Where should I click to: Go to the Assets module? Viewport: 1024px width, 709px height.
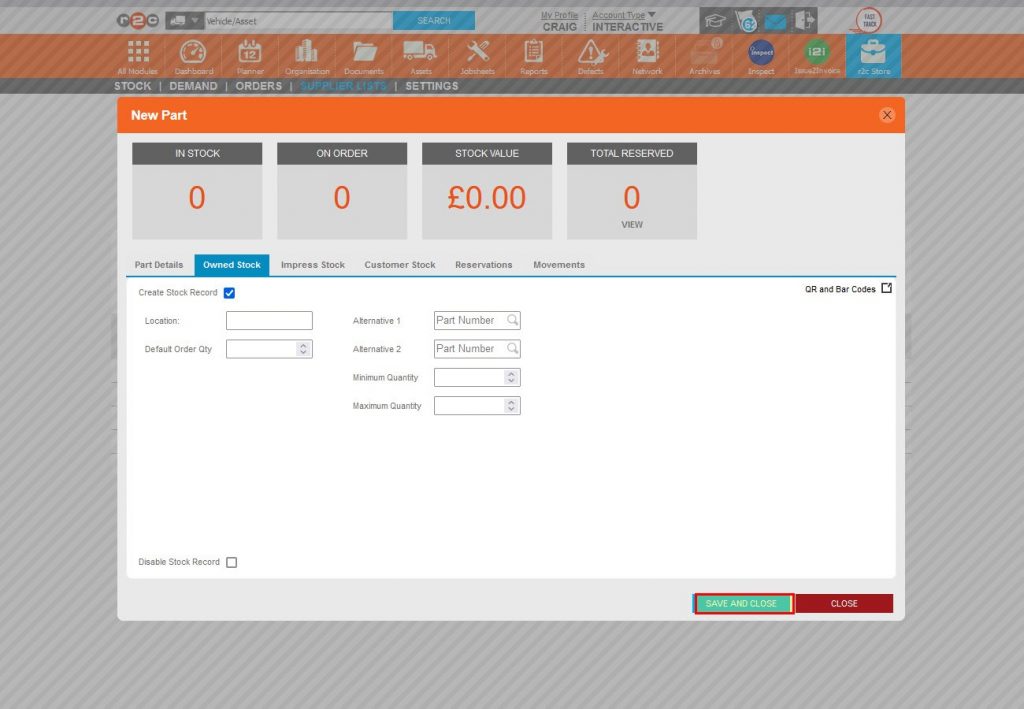[x=420, y=55]
